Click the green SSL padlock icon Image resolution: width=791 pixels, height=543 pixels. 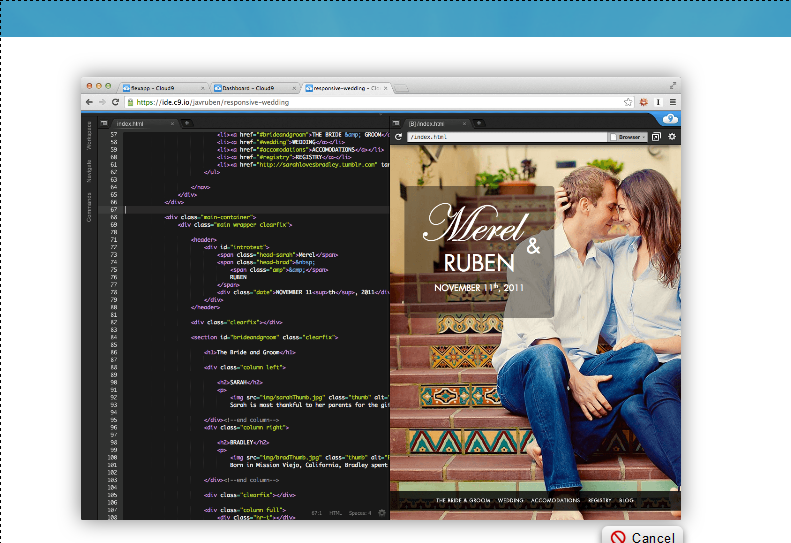point(130,102)
